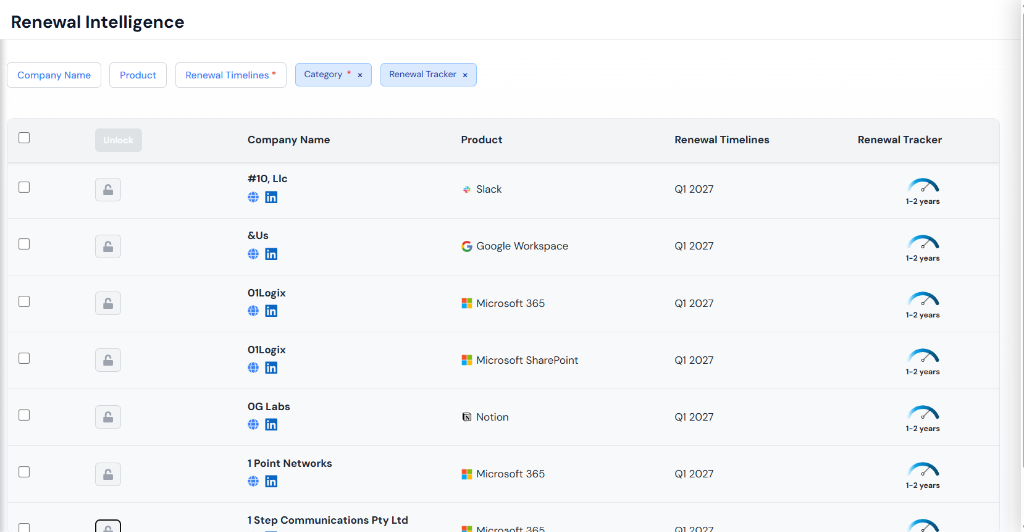Open LinkedIn icon for 0G Labs
The width and height of the screenshot is (1024, 532).
pos(271,424)
